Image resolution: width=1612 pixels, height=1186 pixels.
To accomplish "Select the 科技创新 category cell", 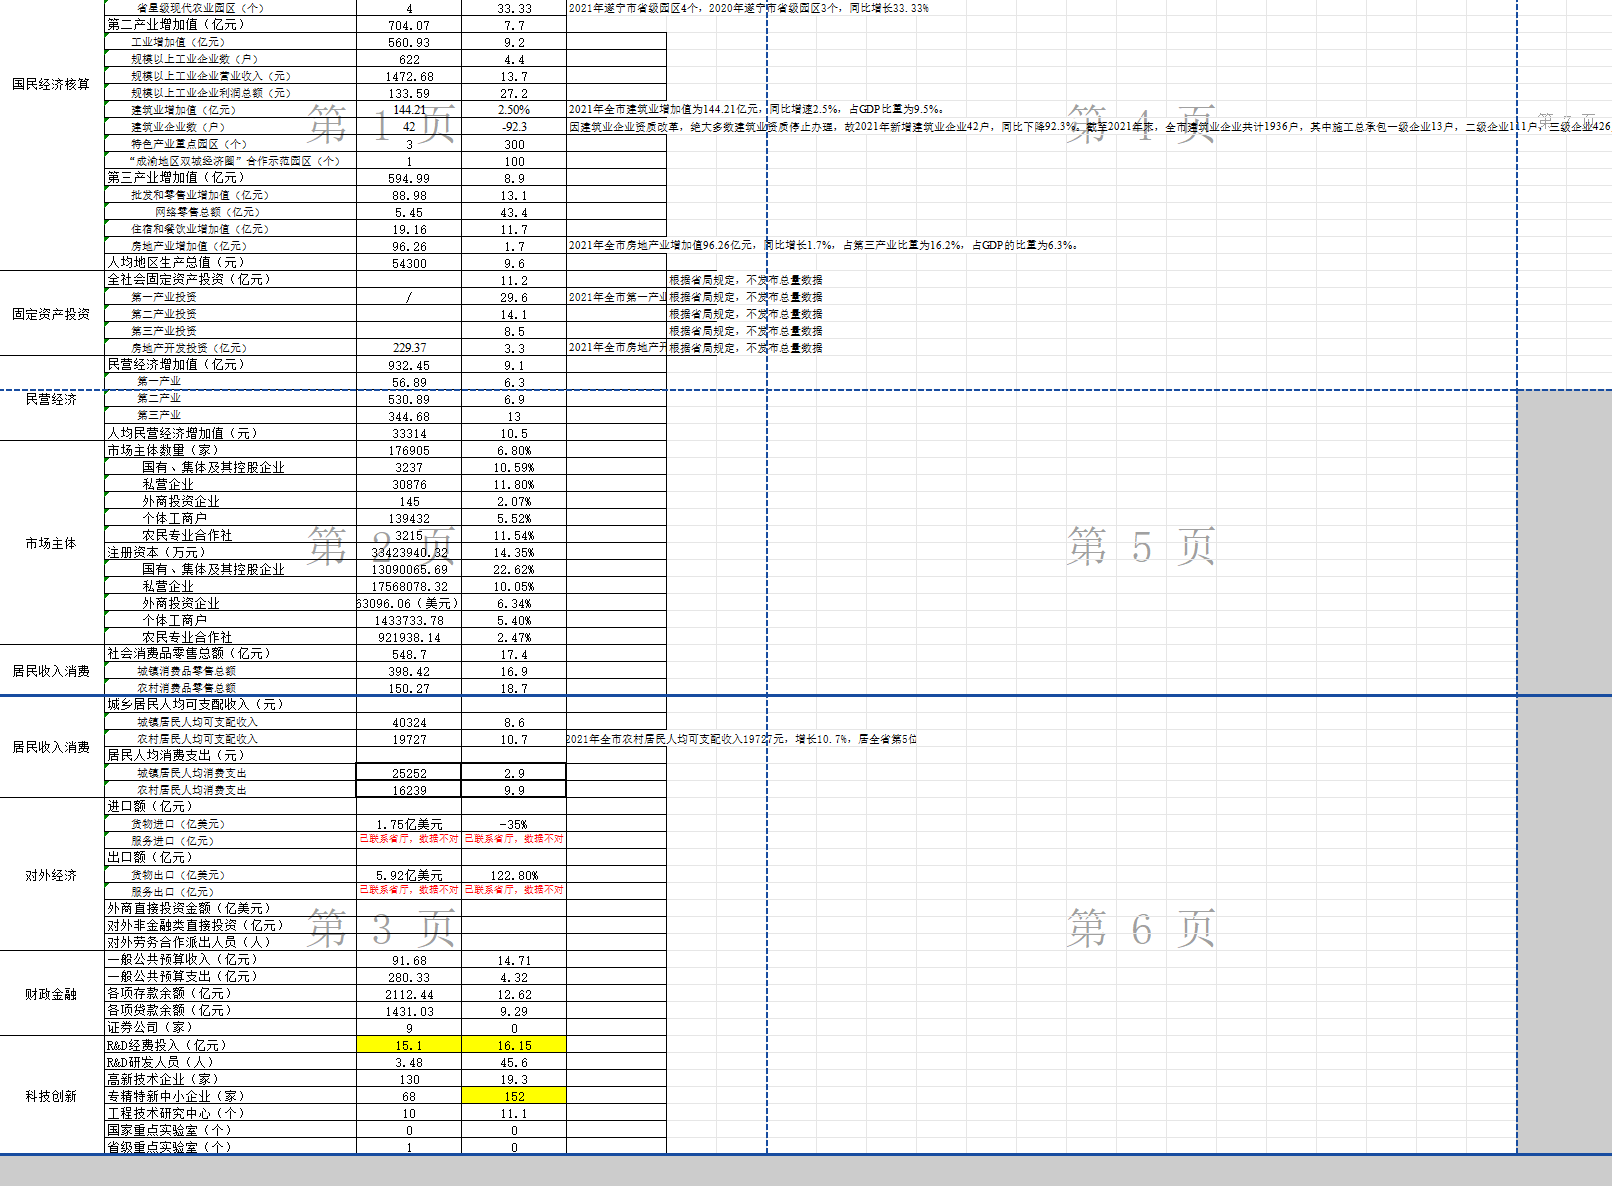I will [x=51, y=1096].
